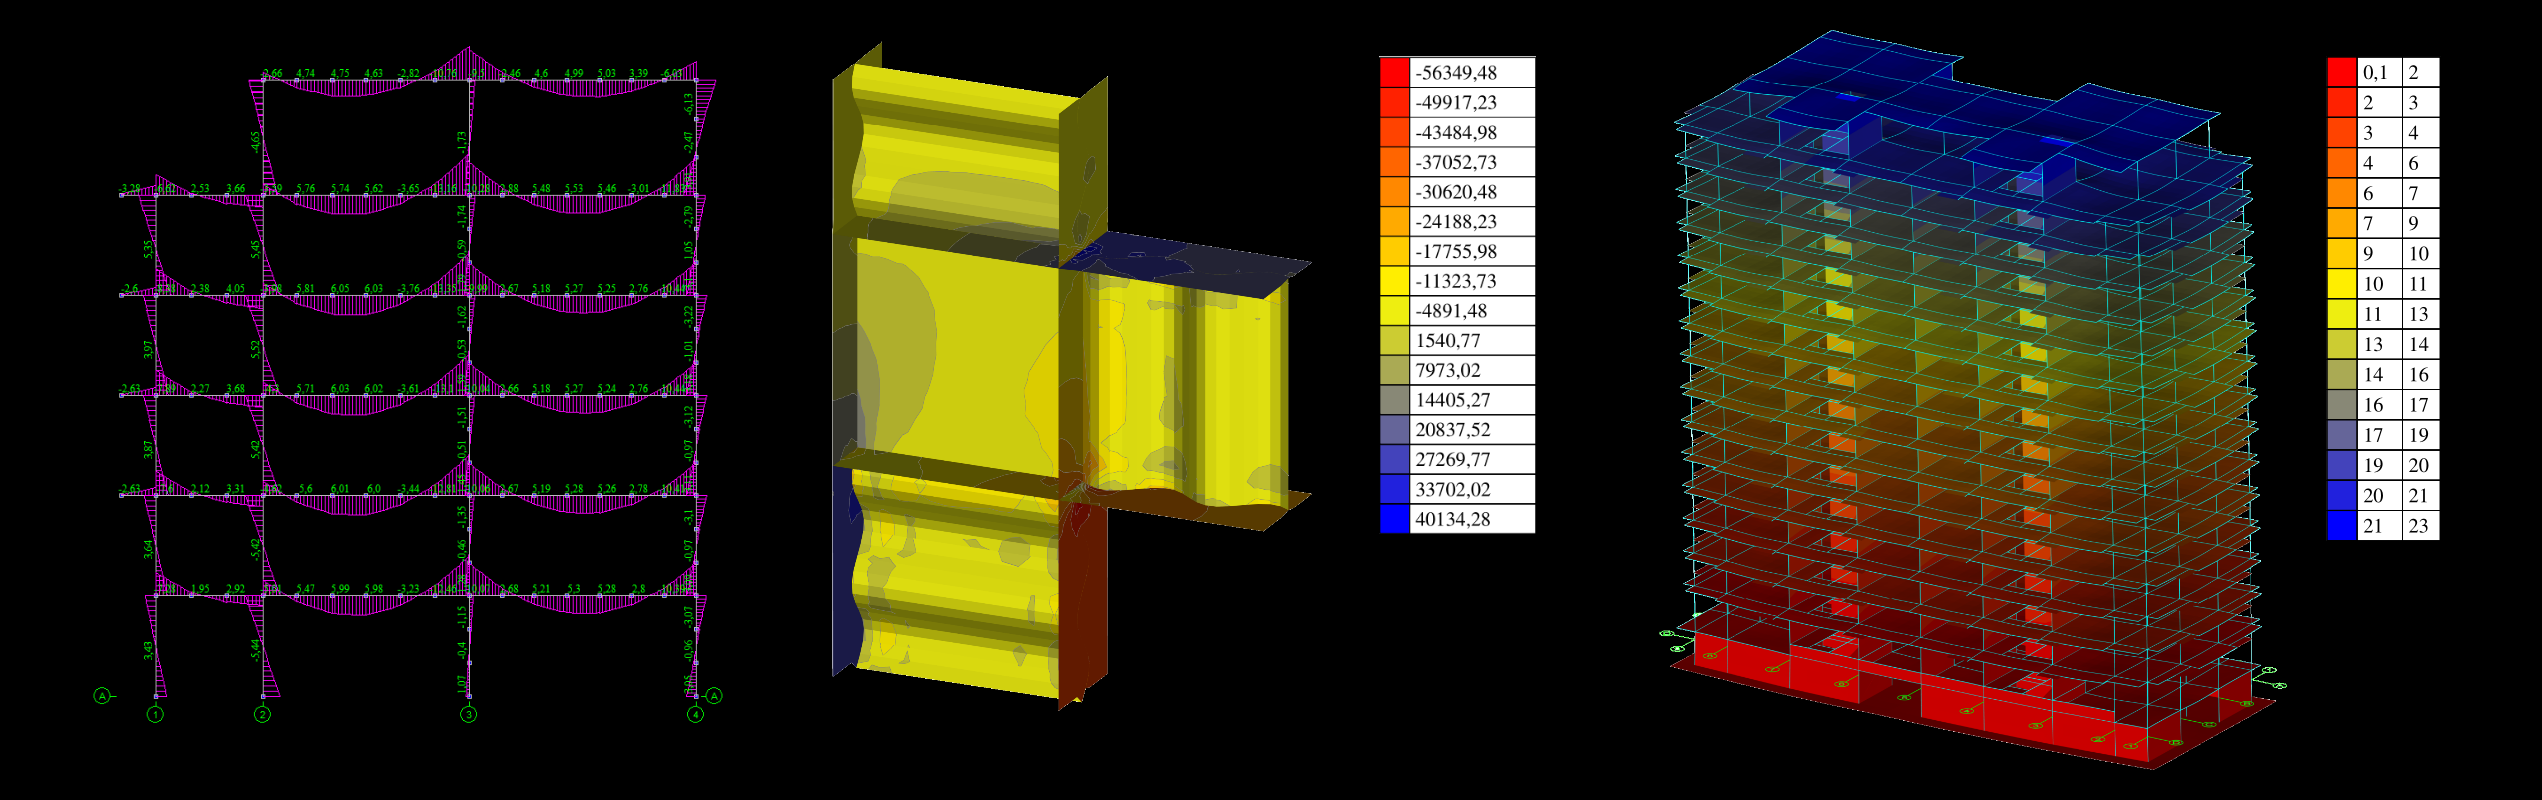
Task: Pick the blue swatch for range 21 to 23
Action: (x=2342, y=526)
